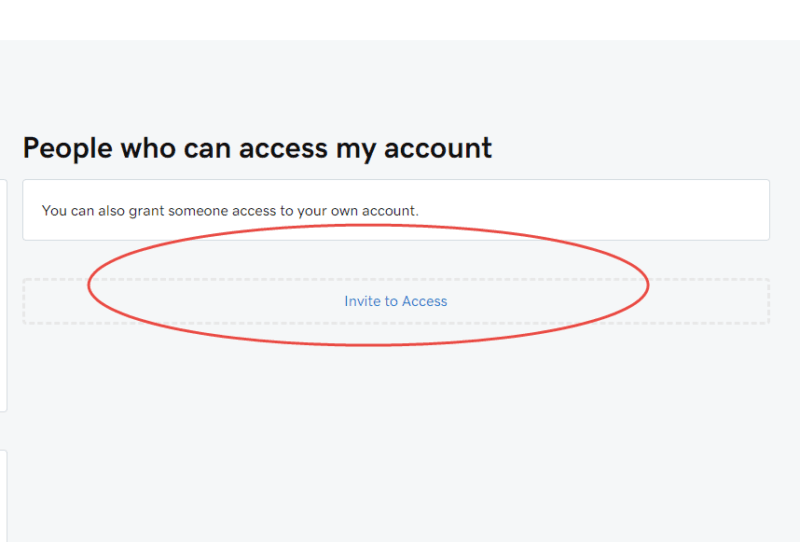The height and width of the screenshot is (542, 800).
Task: Click the word 'grant' in the description
Action: pos(146,211)
